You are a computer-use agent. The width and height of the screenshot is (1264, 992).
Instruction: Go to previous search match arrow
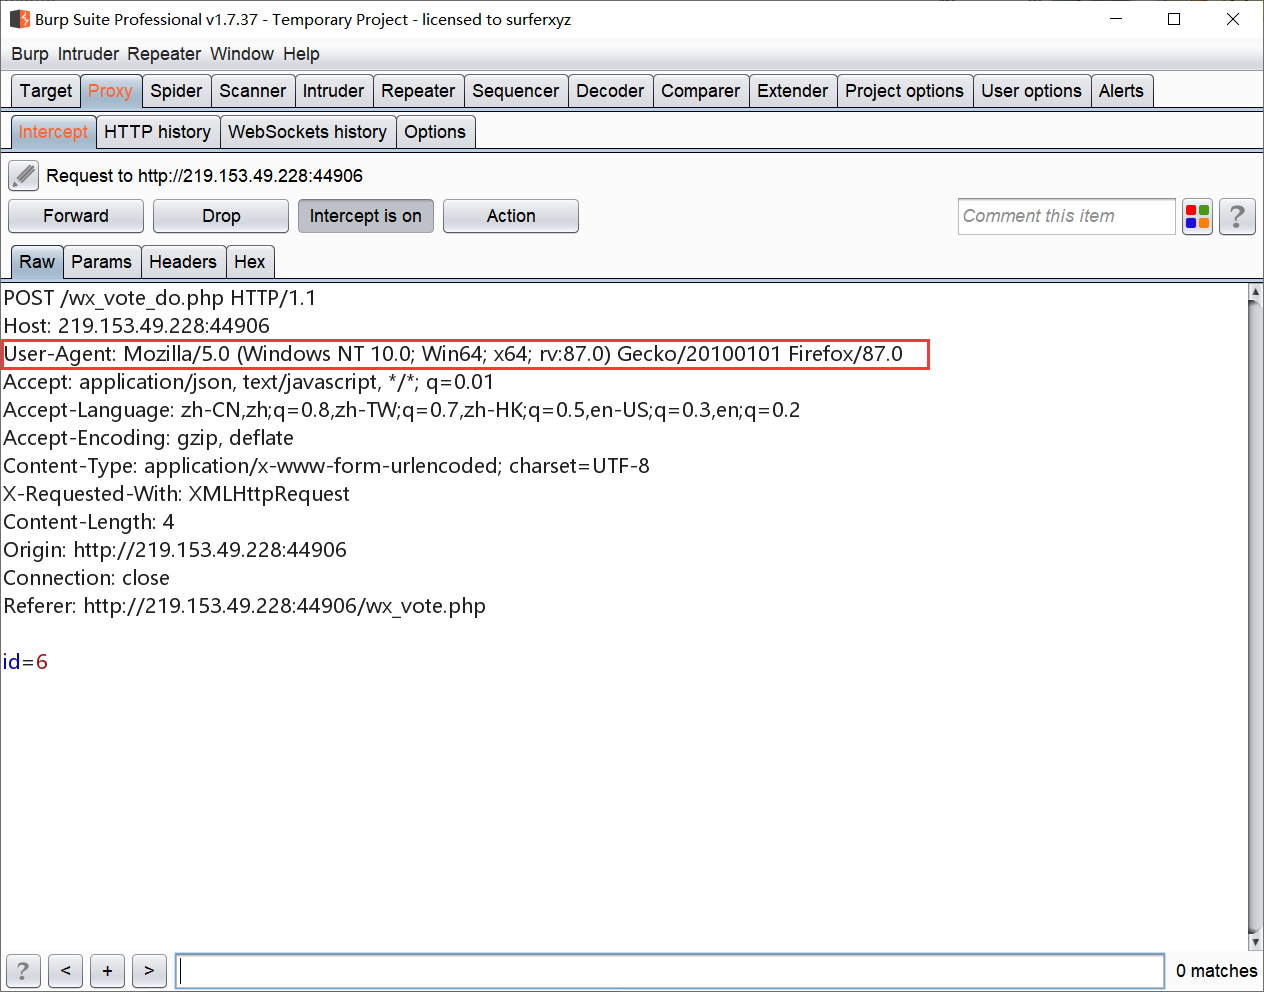(65, 971)
